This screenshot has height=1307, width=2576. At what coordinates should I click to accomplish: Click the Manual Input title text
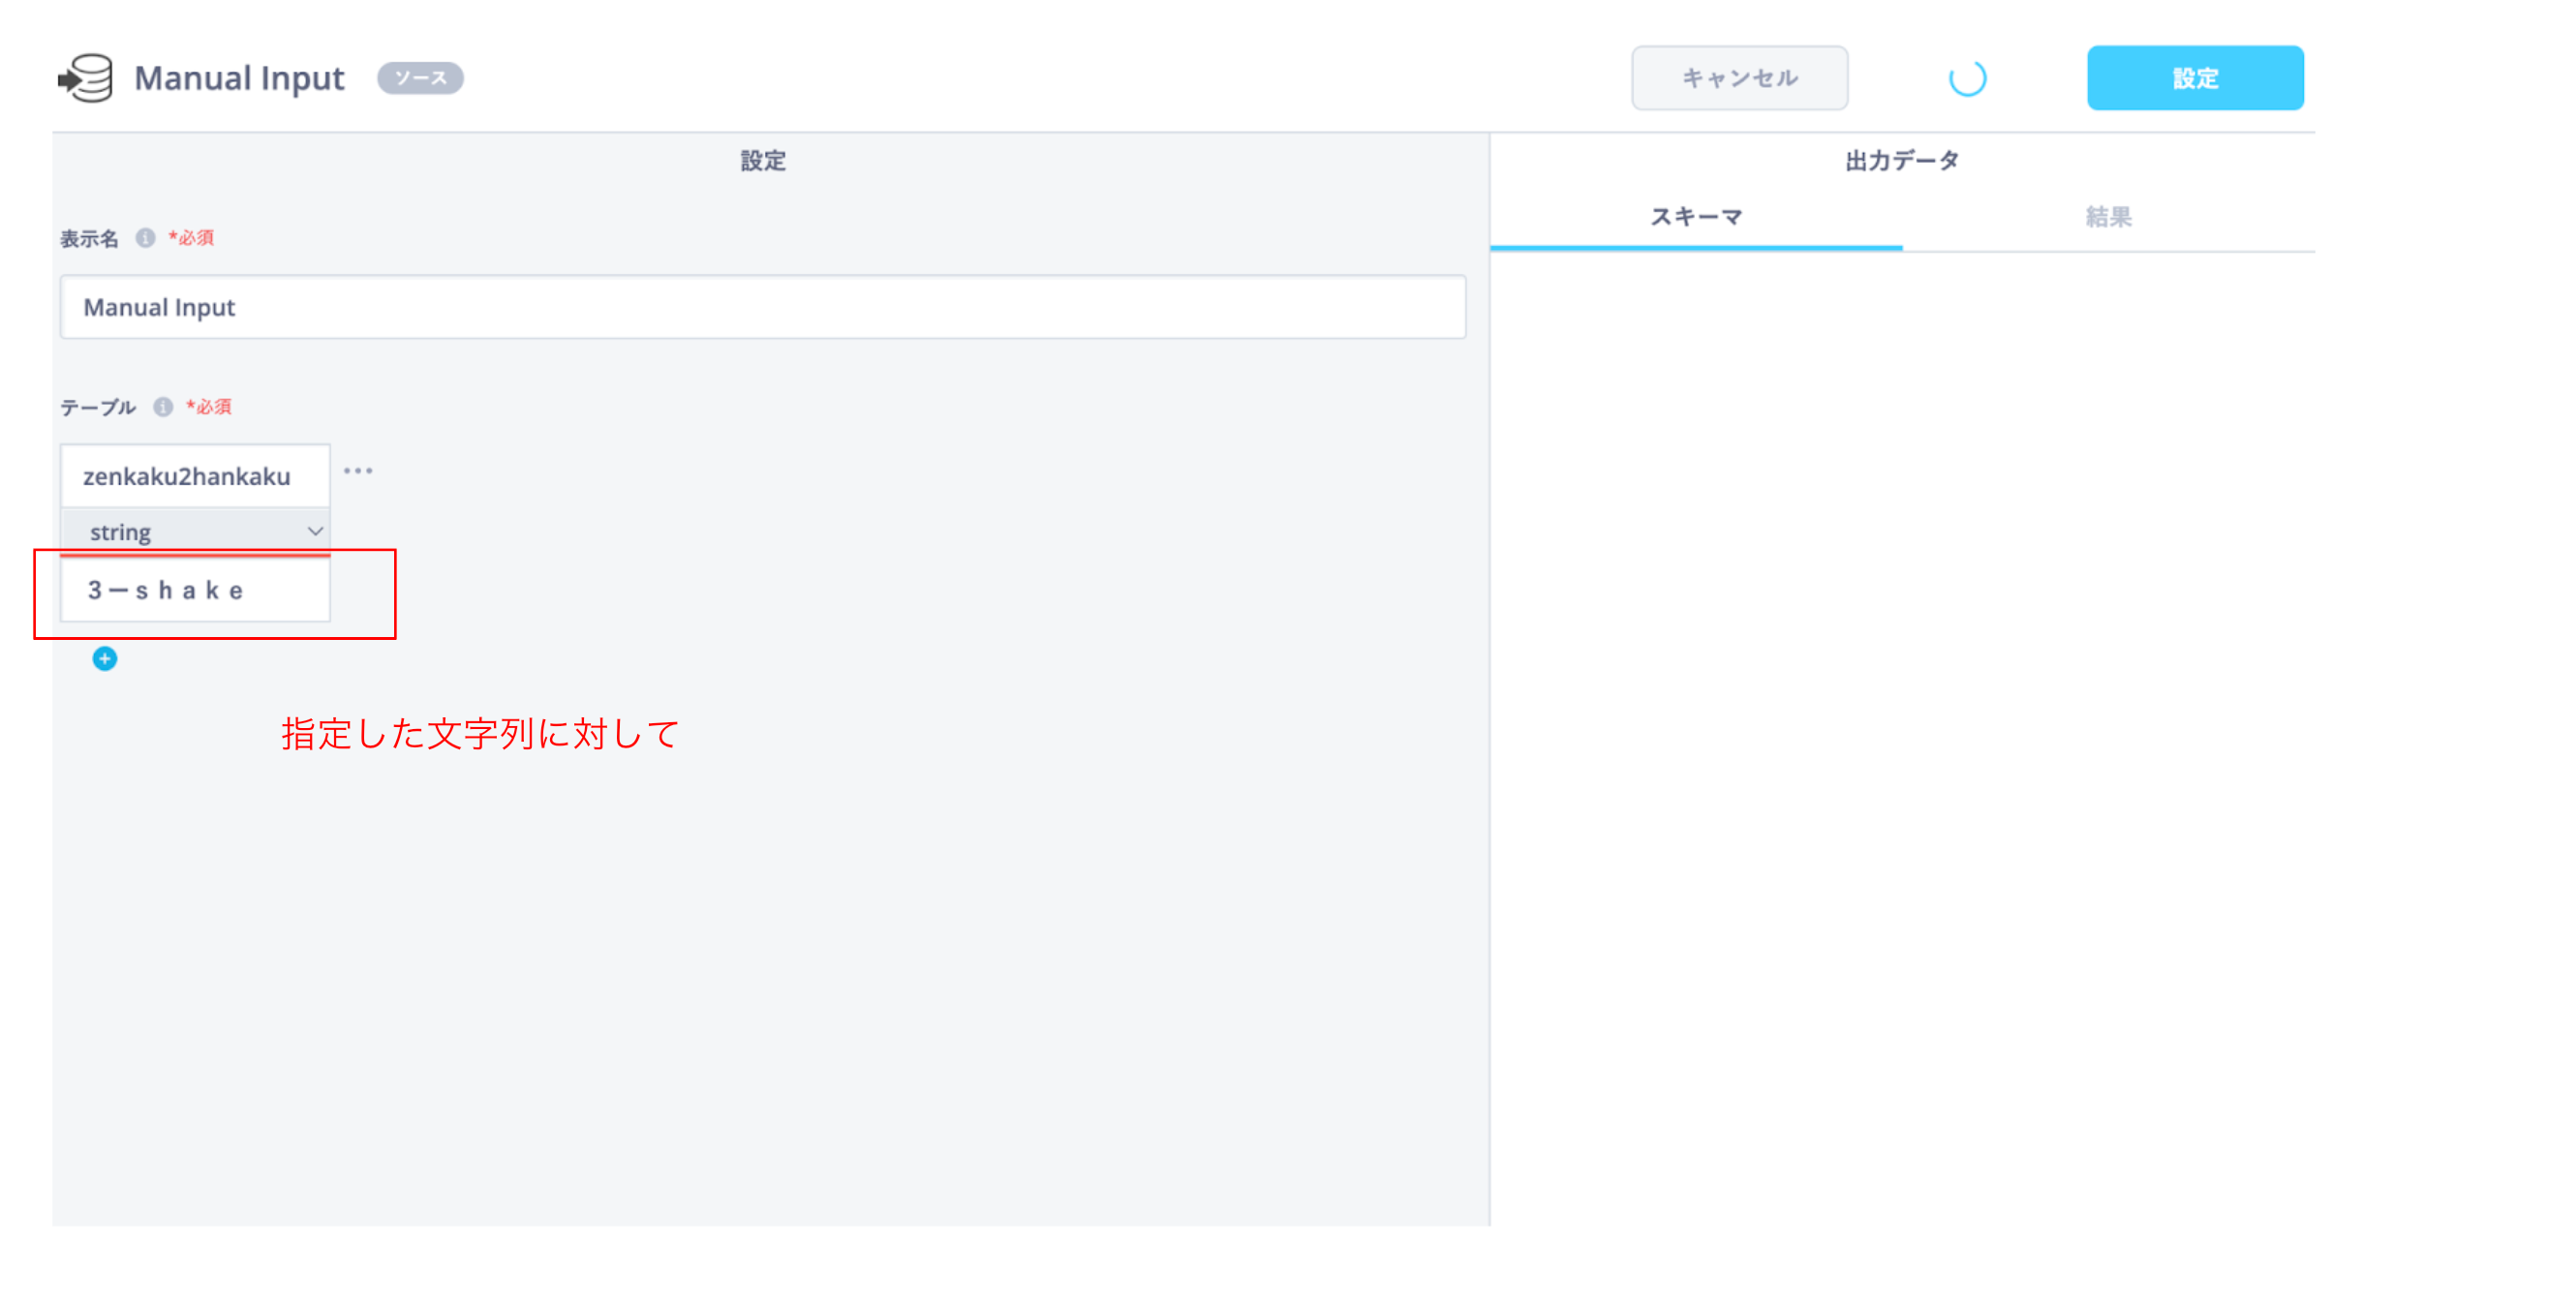(x=239, y=78)
